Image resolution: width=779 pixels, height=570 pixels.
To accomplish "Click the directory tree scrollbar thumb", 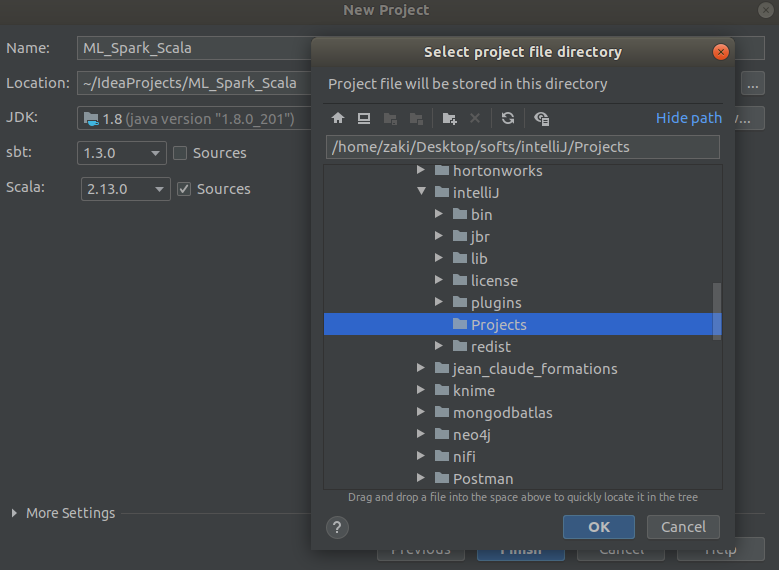I will pyautogui.click(x=716, y=312).
